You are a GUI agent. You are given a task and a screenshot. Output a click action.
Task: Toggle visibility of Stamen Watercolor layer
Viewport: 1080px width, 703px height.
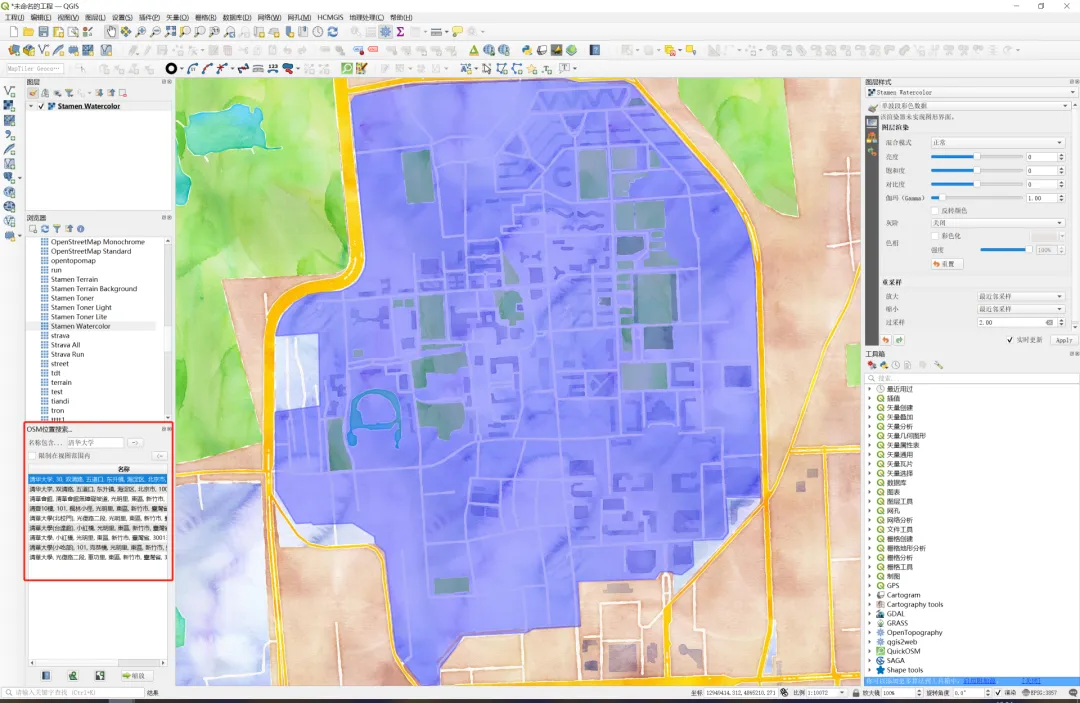click(x=41, y=106)
